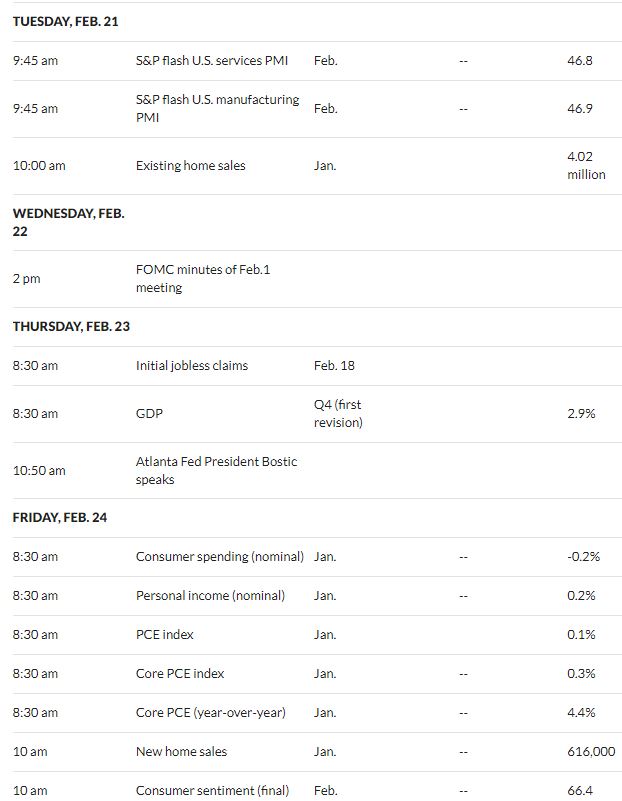Select Personal income (nominal) report
The height and width of the screenshot is (801, 622).
click(210, 596)
